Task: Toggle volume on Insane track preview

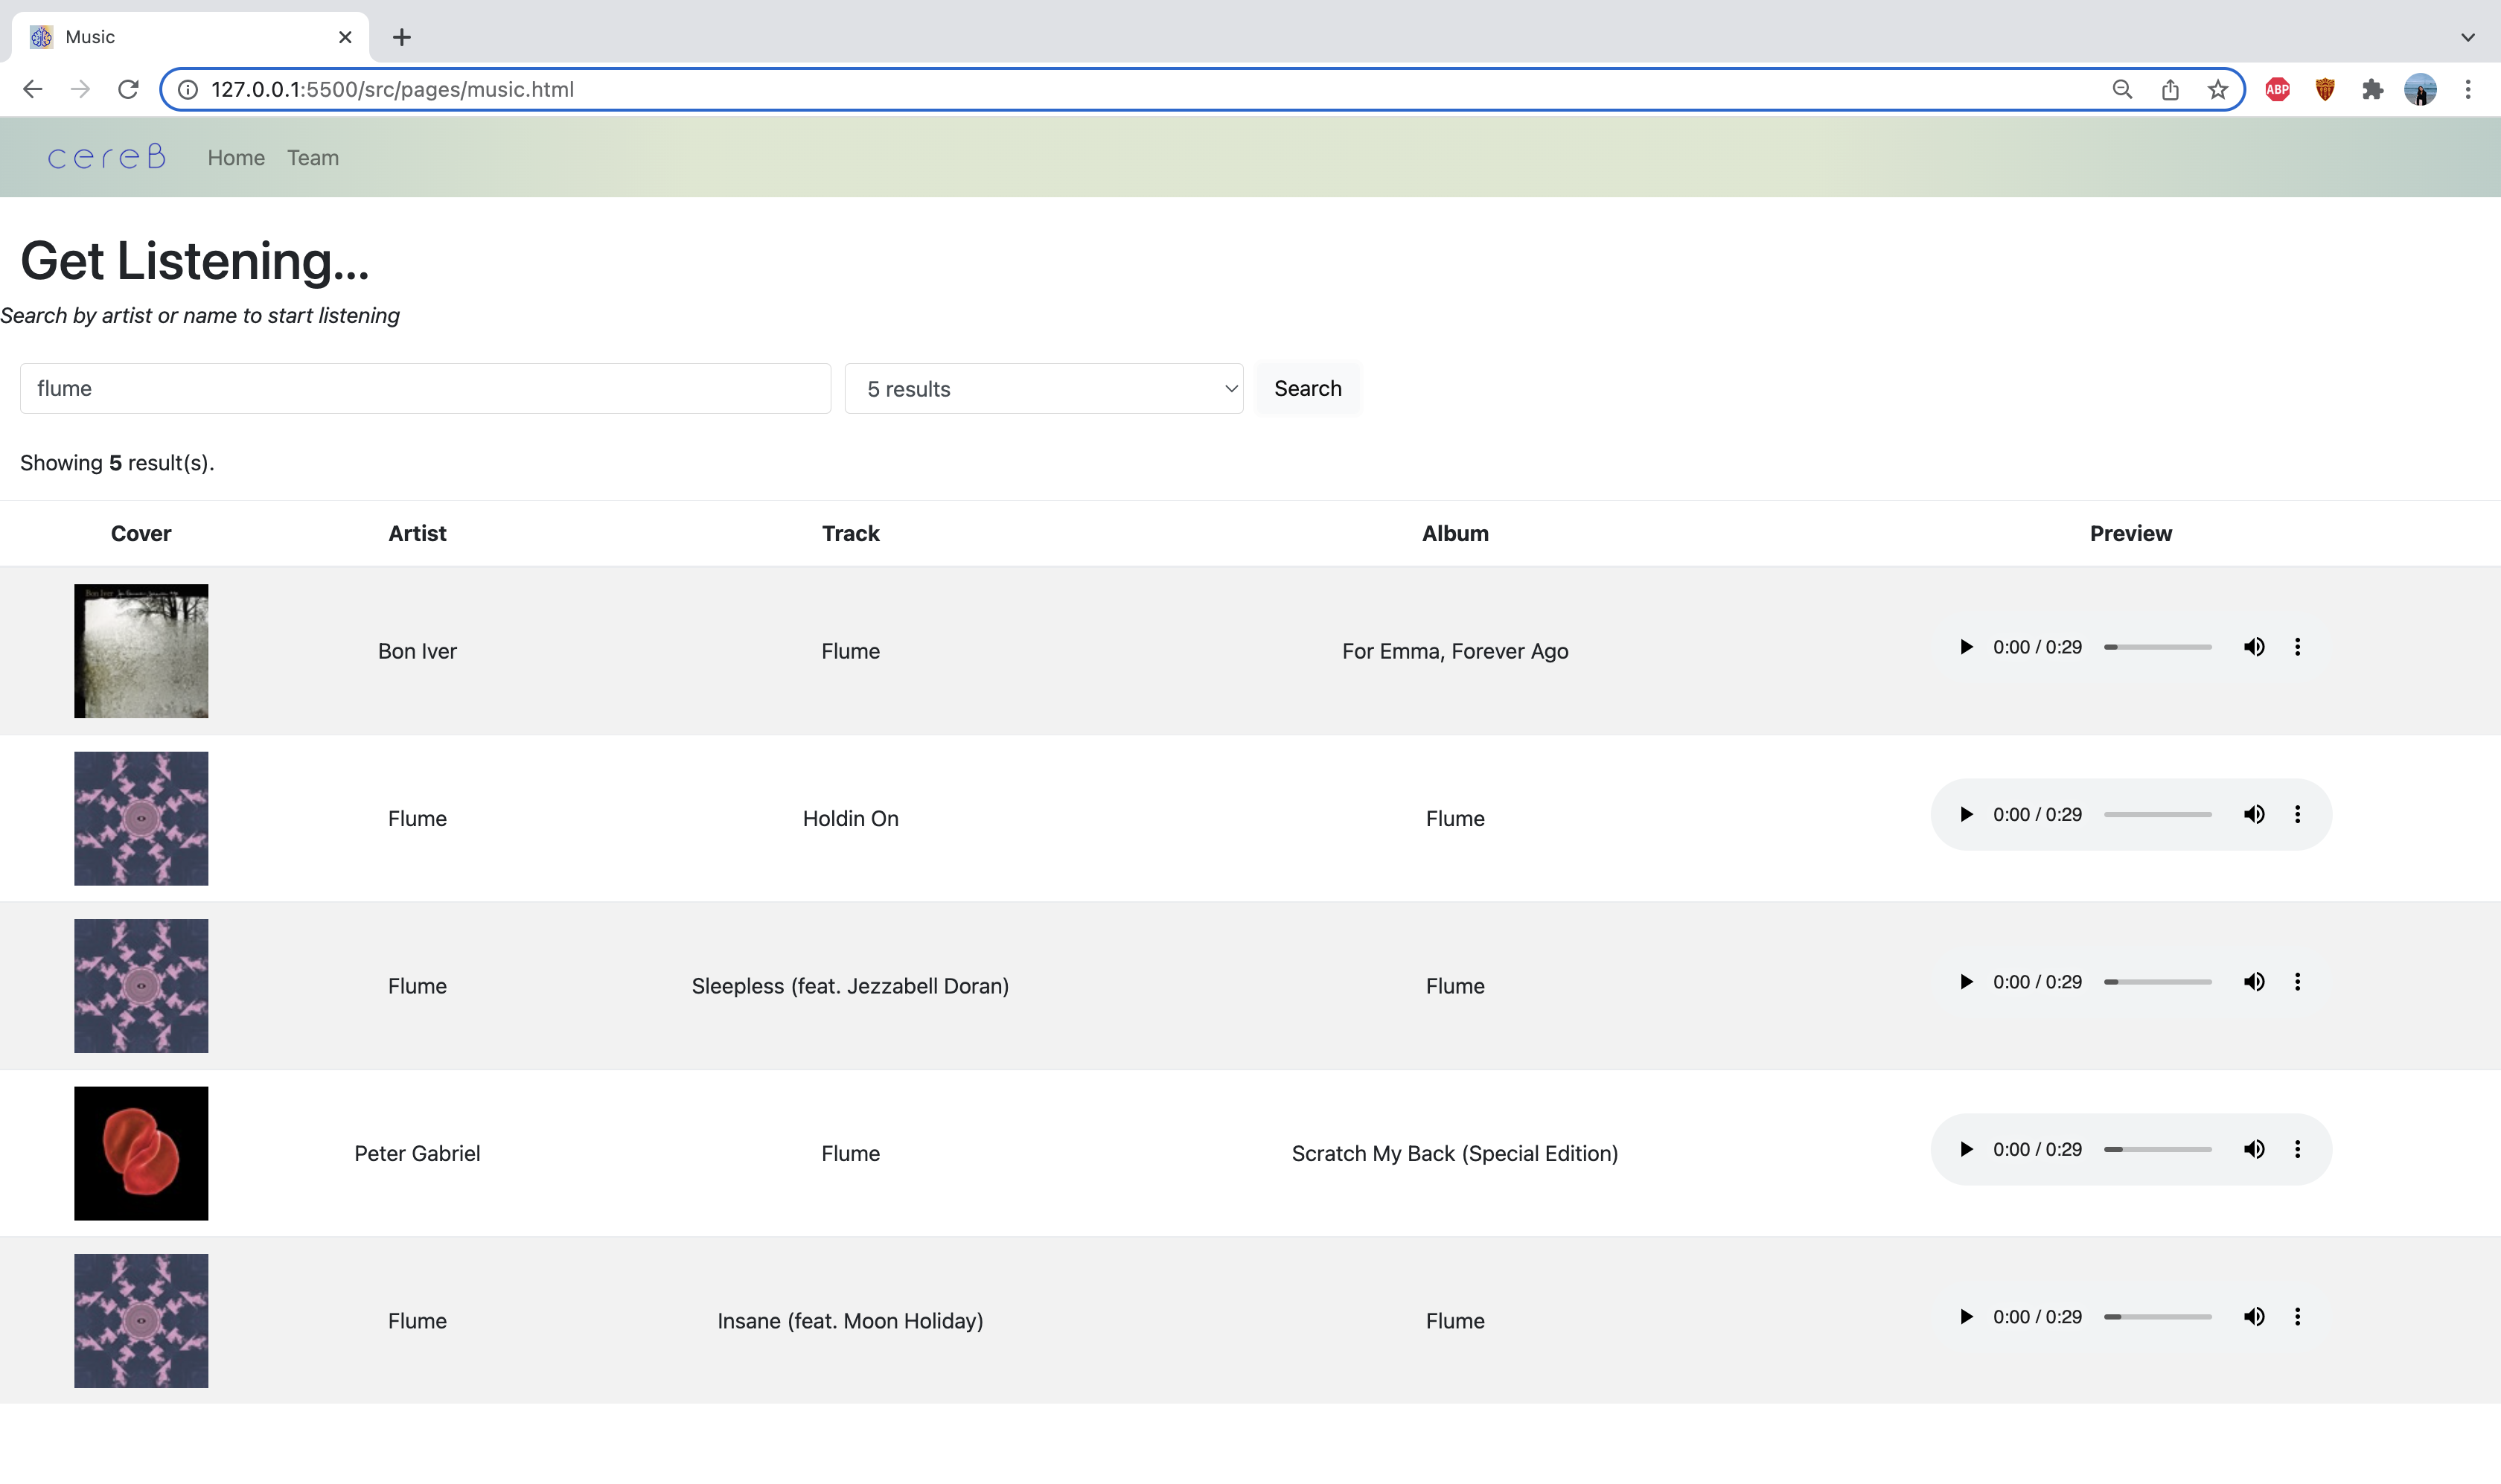Action: coord(2253,1317)
